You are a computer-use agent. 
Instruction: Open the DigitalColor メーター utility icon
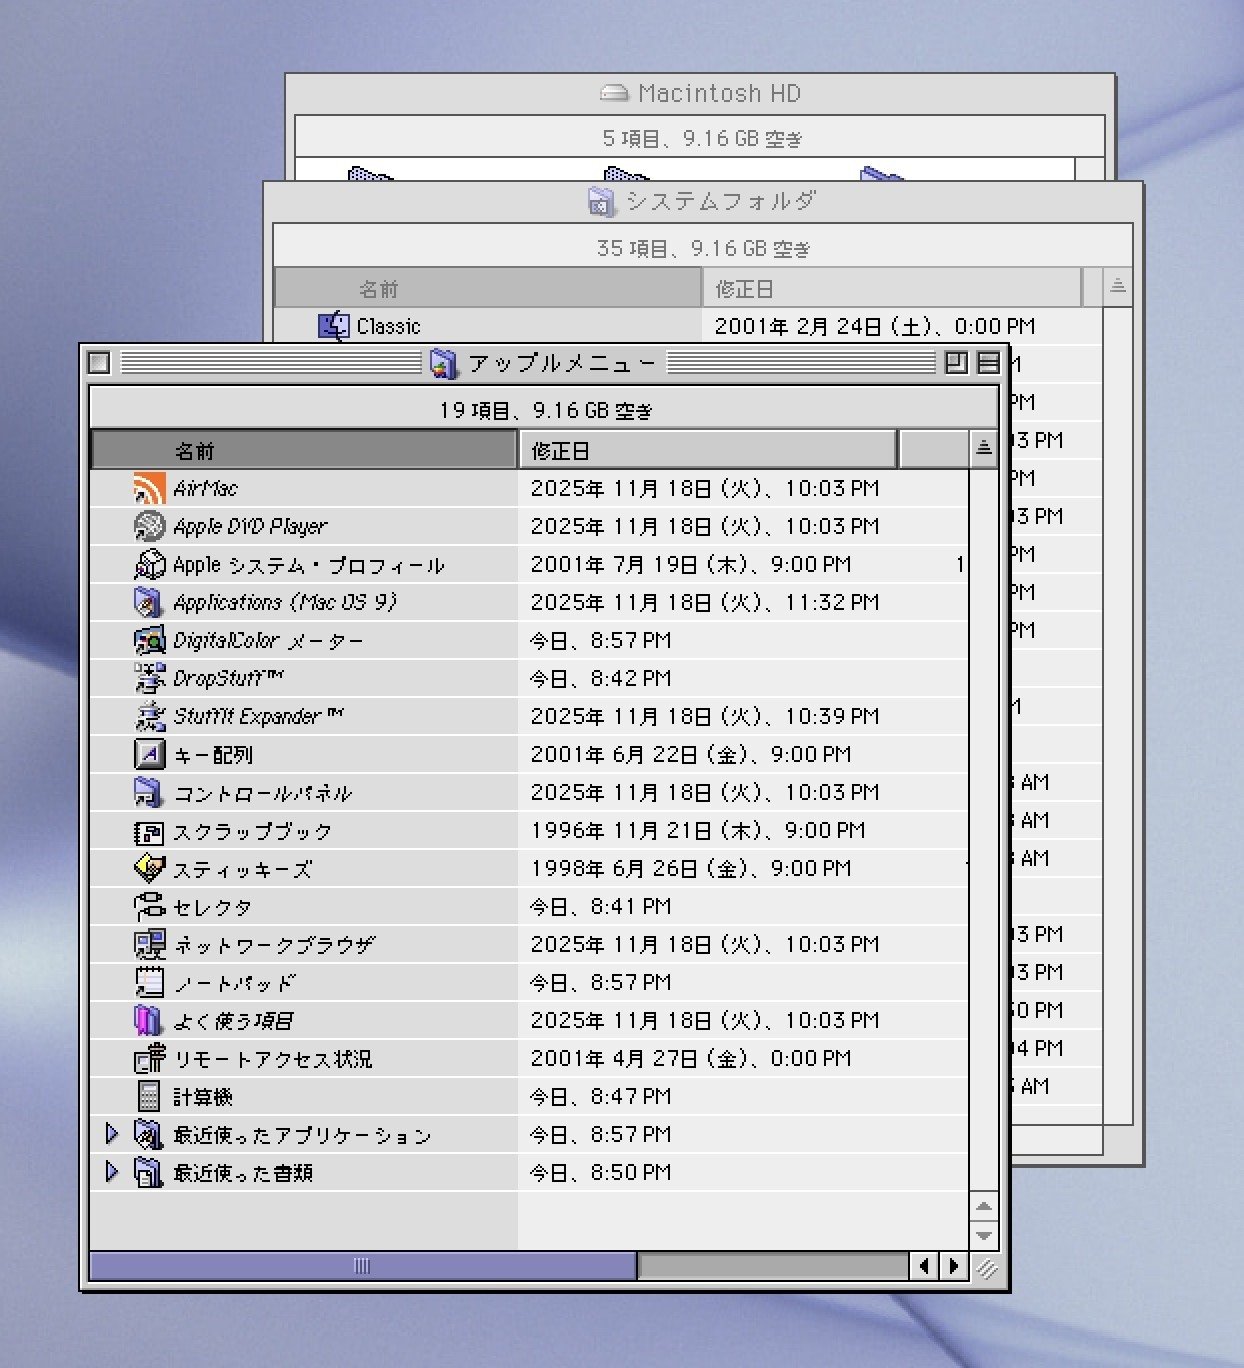coord(150,640)
